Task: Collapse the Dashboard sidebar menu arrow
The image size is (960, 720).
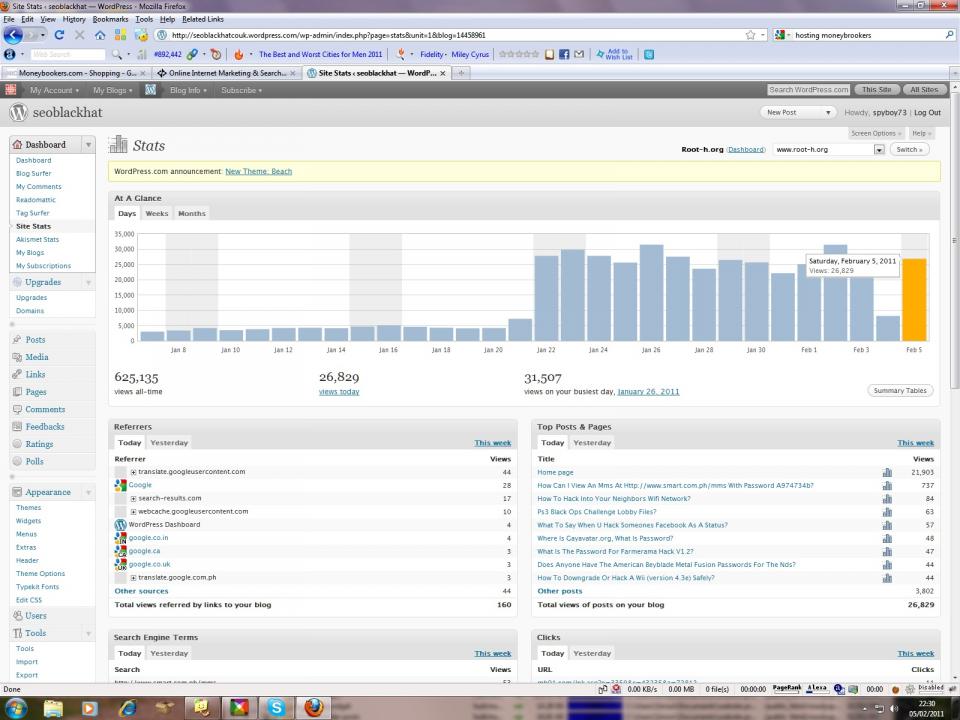Action: tap(87, 145)
